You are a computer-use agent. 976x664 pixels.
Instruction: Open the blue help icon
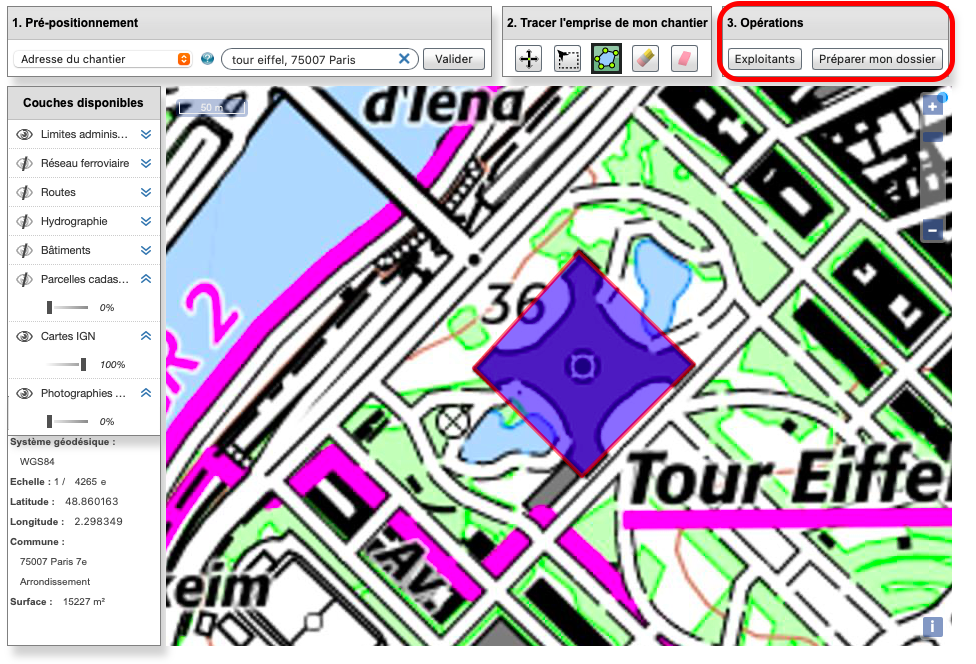click(x=207, y=59)
